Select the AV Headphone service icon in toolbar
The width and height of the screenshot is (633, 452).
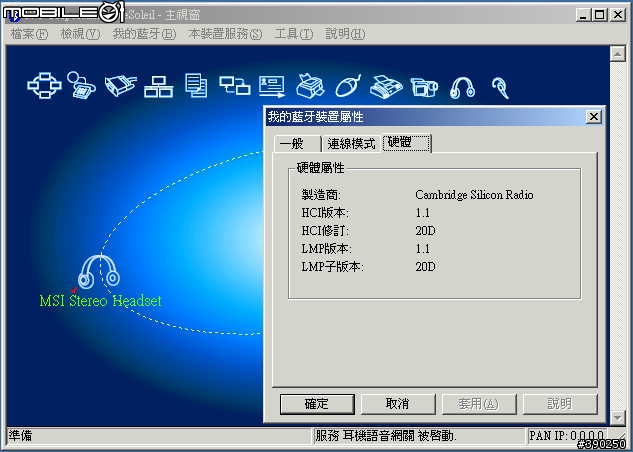462,87
